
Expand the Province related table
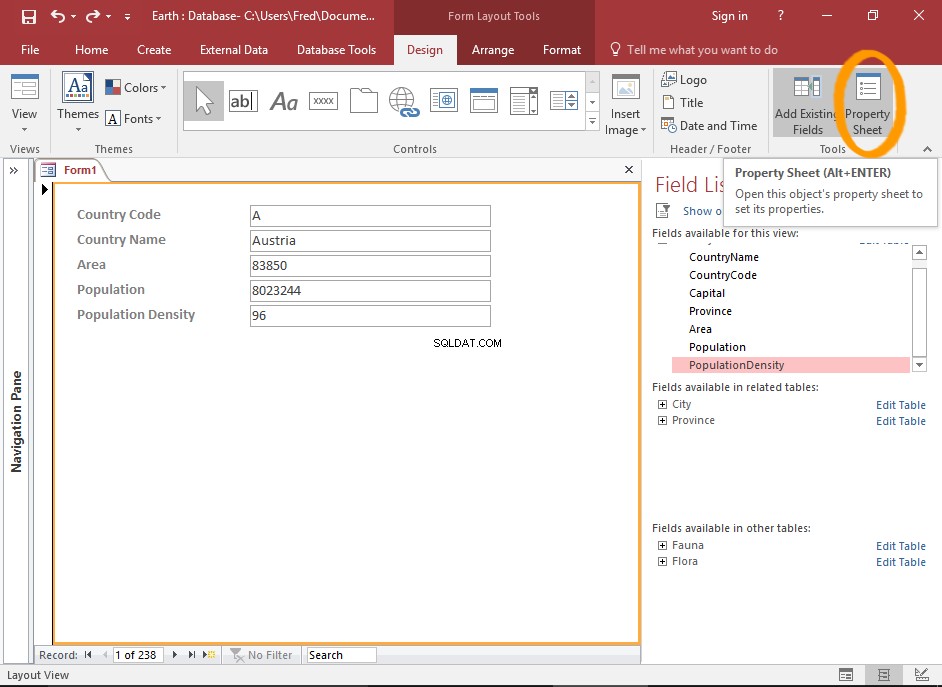tap(662, 420)
